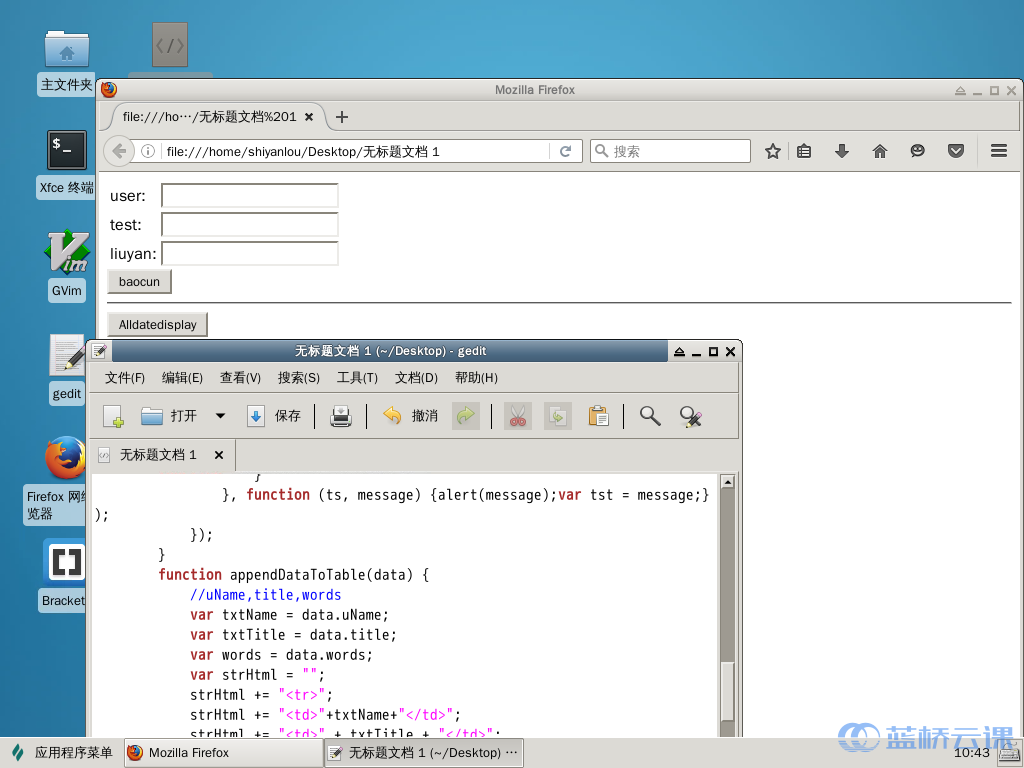Click the gedit scrollbar up arrow
The image size is (1024, 768).
[x=728, y=482]
